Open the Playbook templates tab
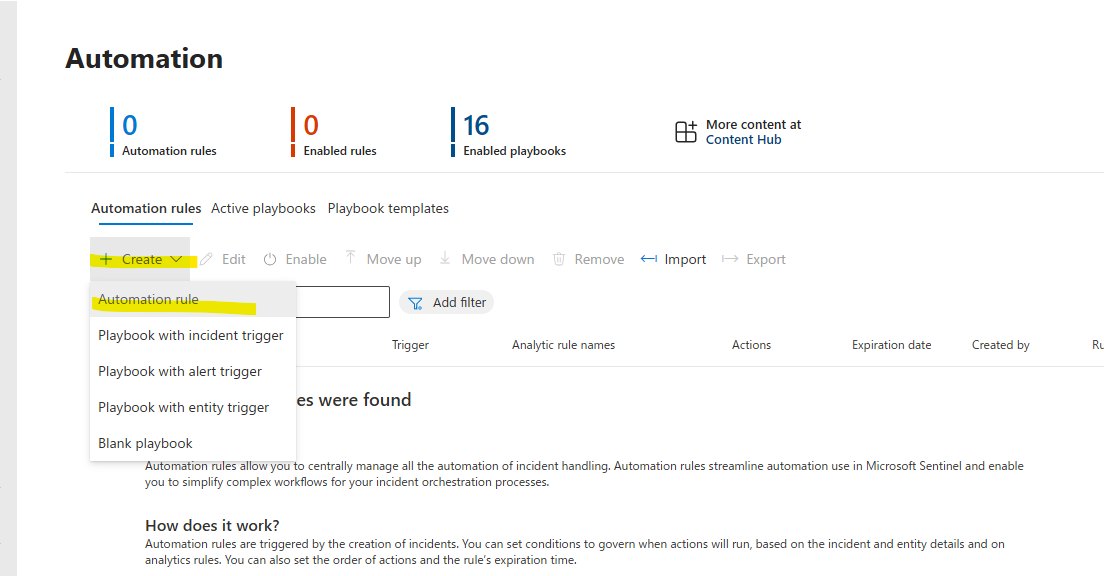The height and width of the screenshot is (576, 1104). pyautogui.click(x=388, y=208)
